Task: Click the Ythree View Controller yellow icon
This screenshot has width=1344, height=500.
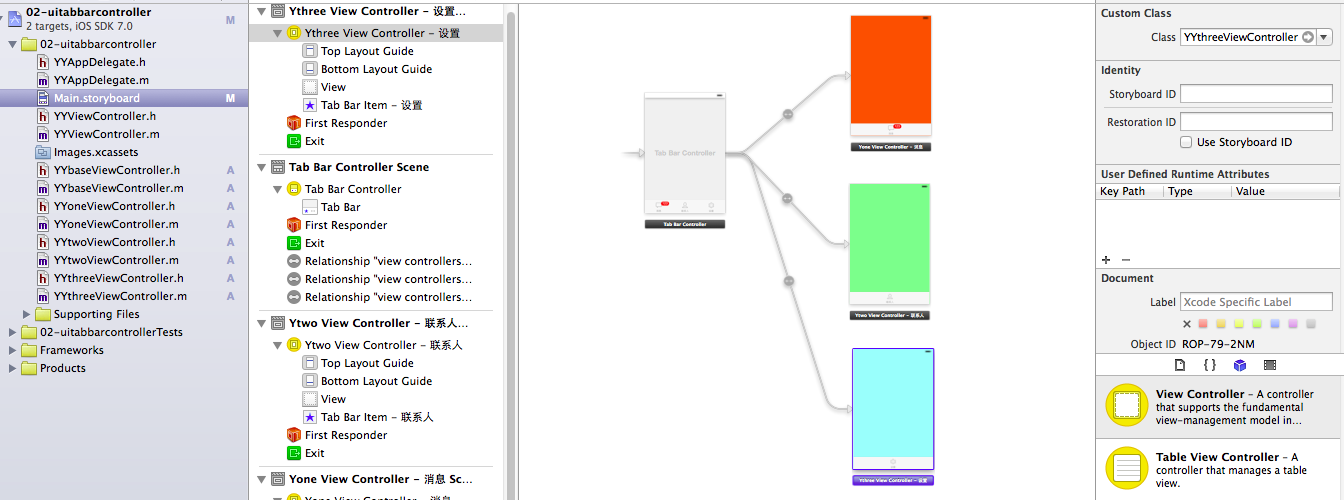Action: coord(294,33)
